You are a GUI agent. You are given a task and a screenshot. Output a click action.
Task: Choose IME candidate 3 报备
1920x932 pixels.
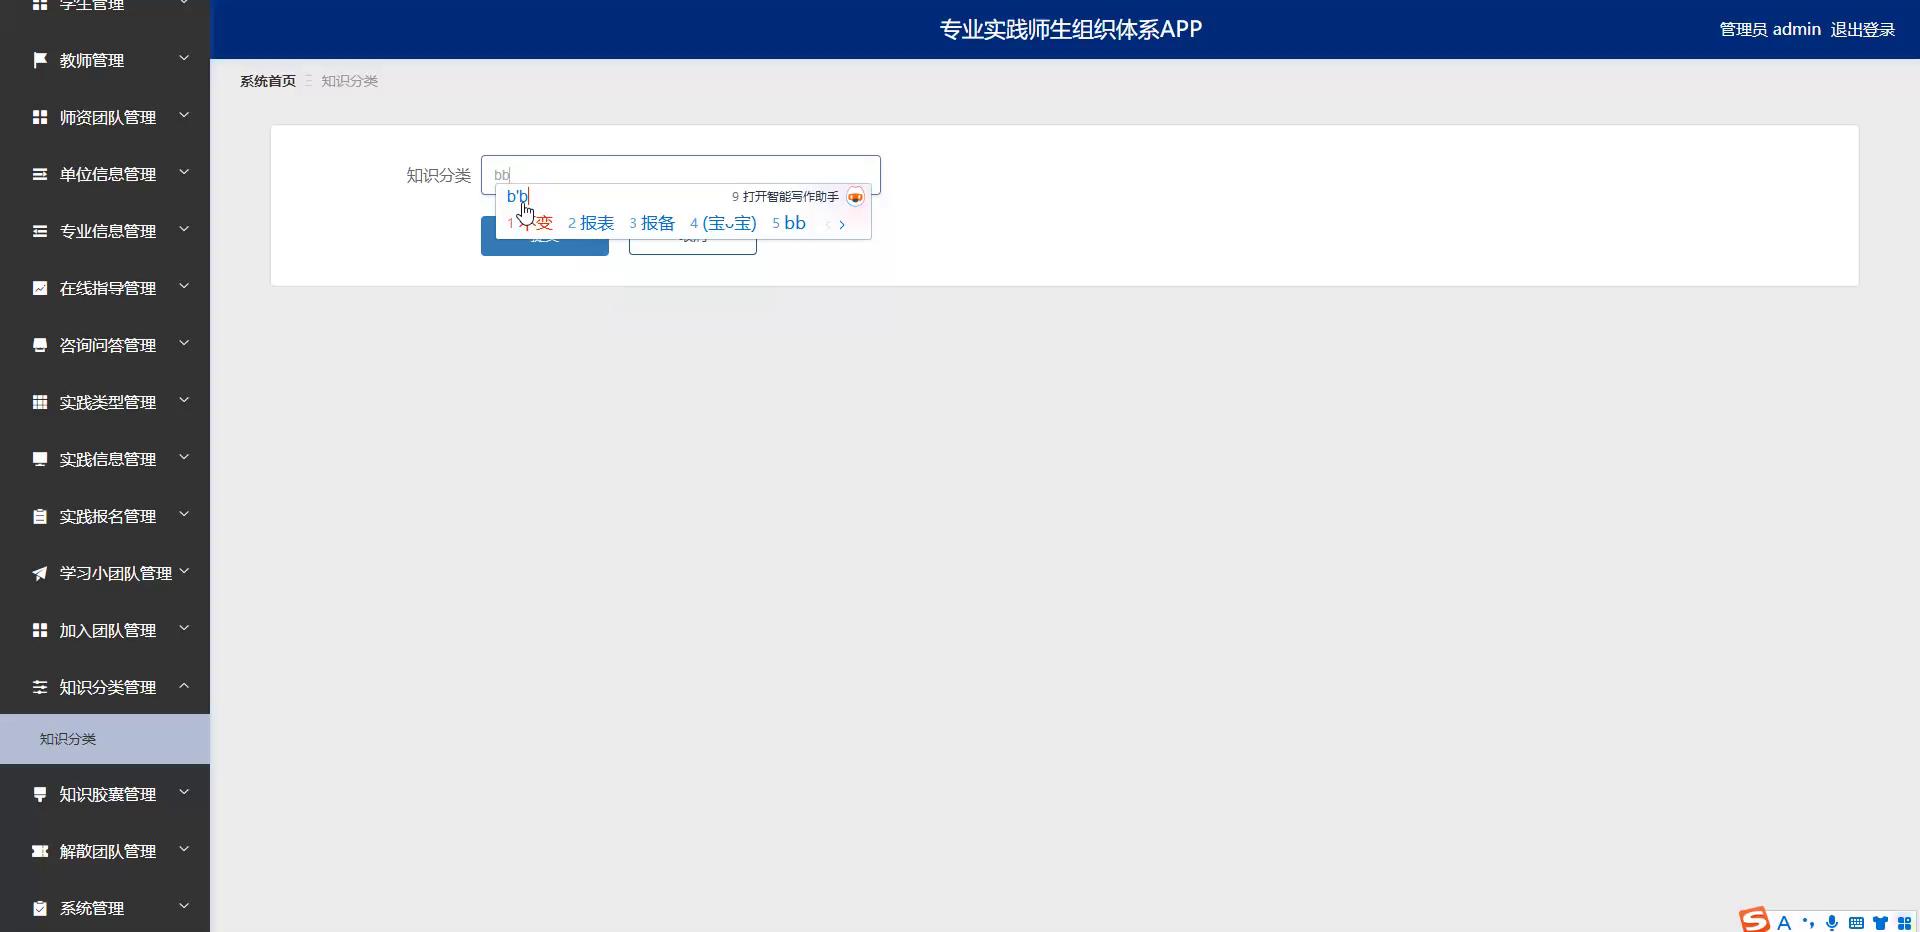pyautogui.click(x=652, y=223)
